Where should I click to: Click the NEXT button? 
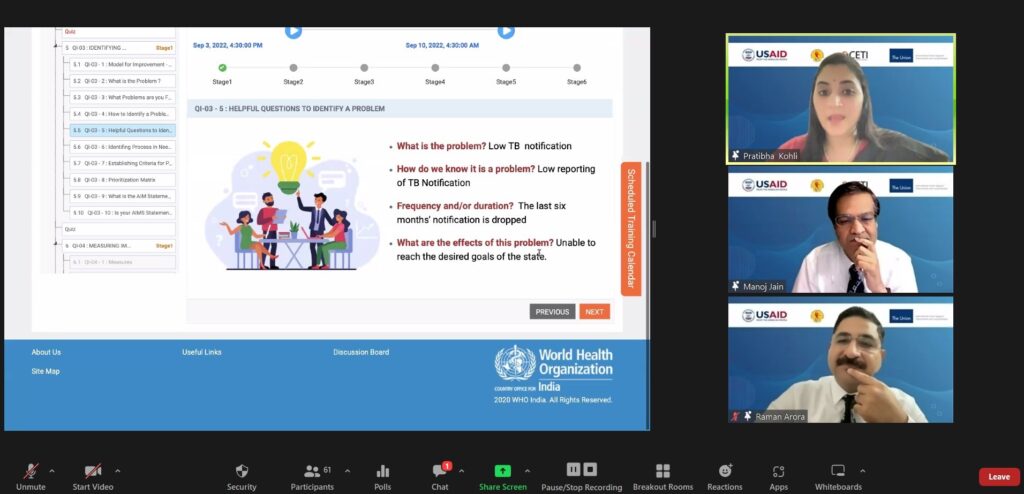(x=594, y=312)
